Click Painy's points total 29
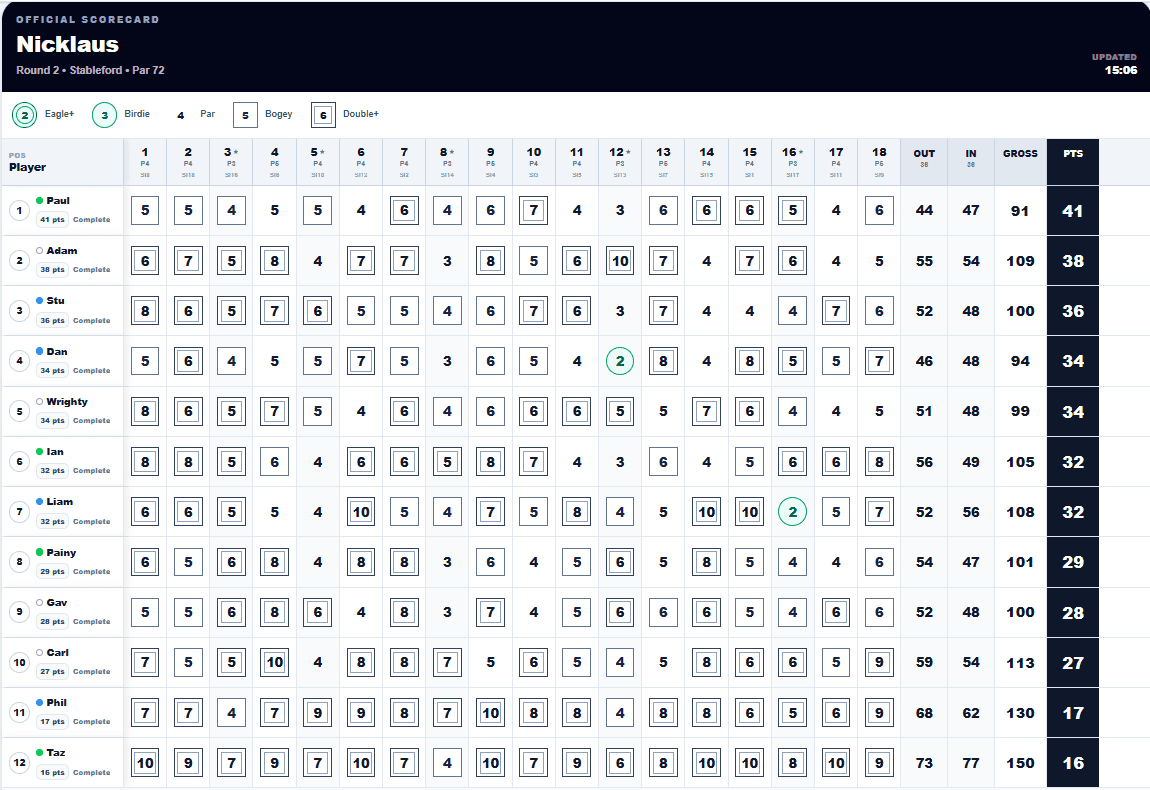This screenshot has height=790, width=1150. 1072,562
